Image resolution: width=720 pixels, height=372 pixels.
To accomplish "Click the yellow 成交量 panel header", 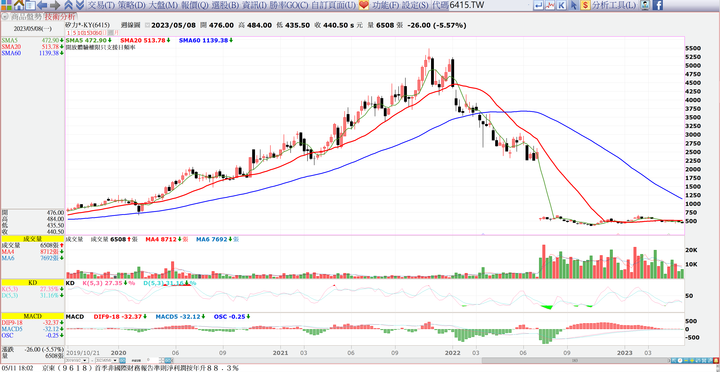I will [32, 239].
